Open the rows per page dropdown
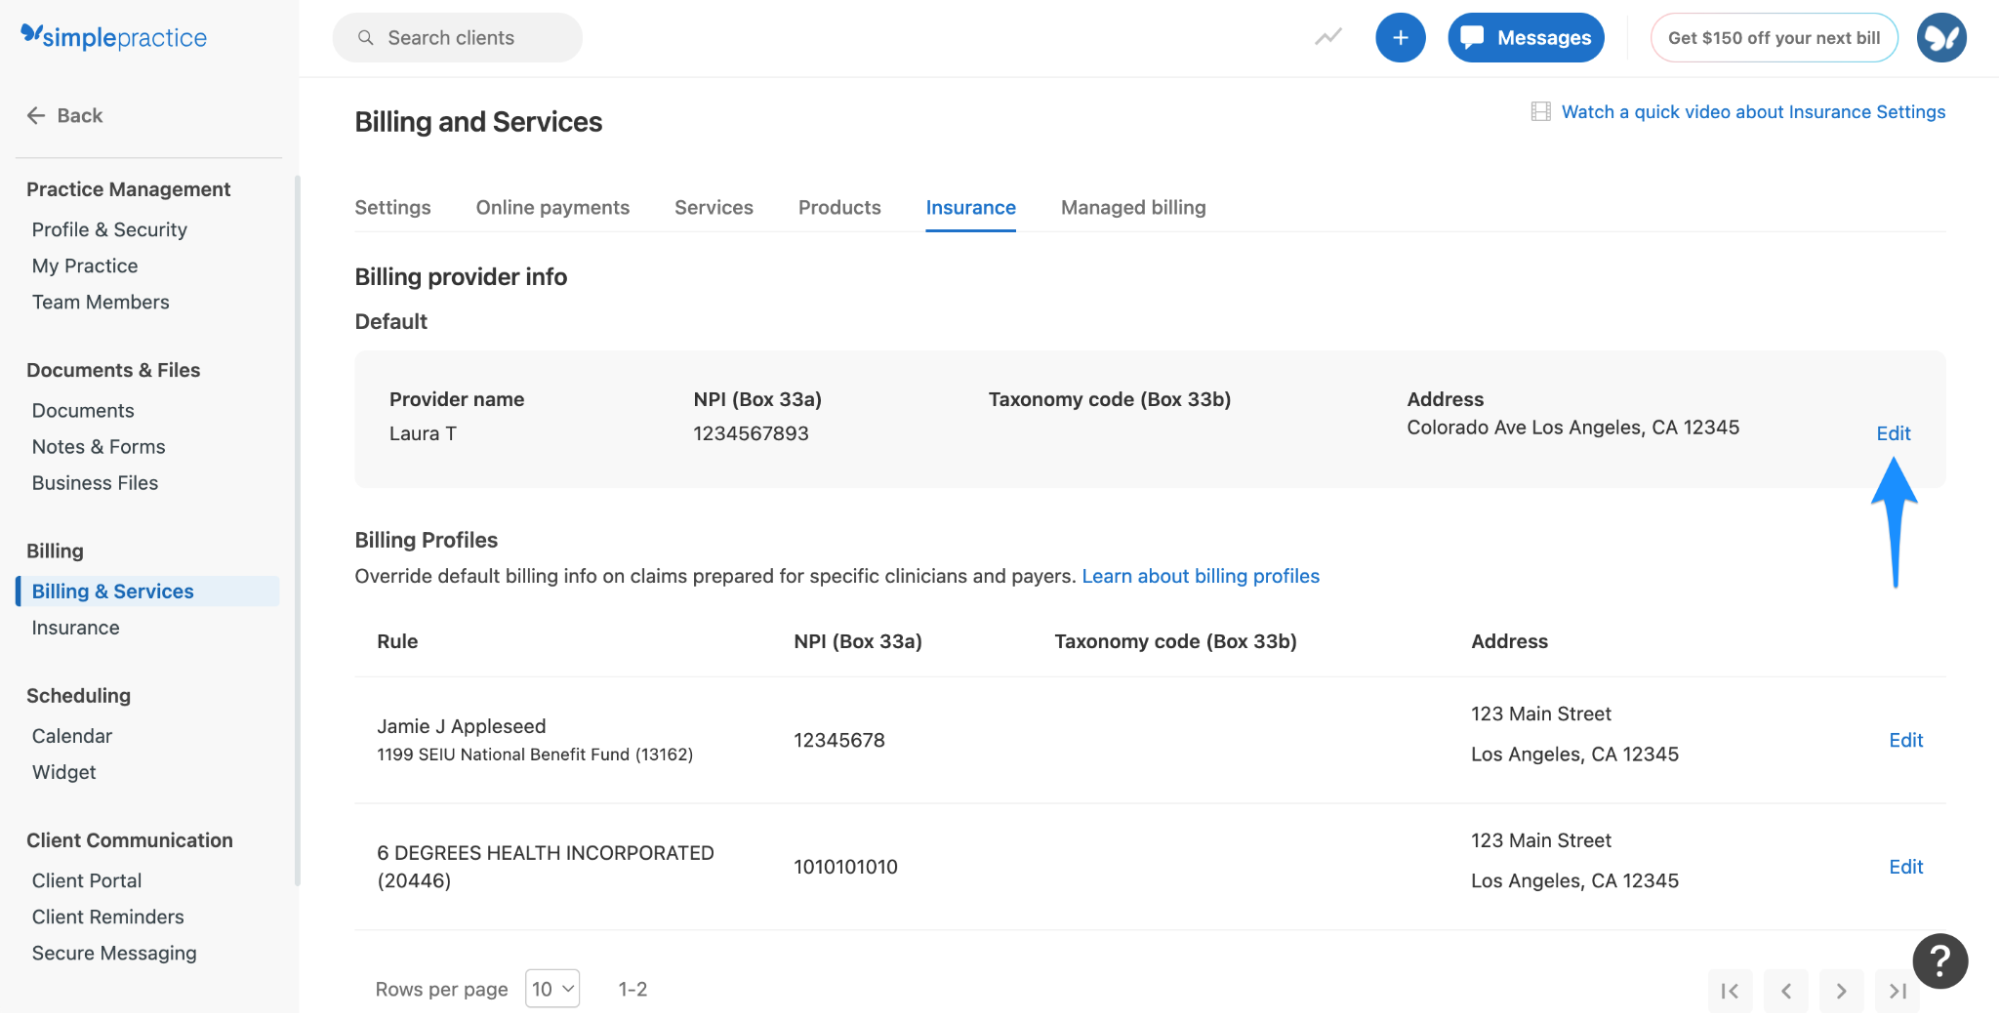The image size is (1999, 1014). [552, 988]
